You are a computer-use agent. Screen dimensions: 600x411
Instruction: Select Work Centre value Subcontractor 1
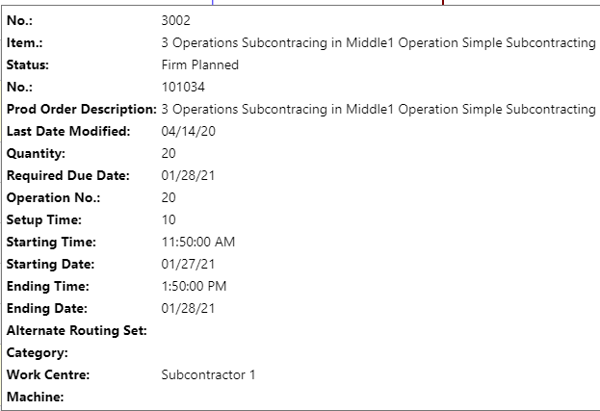(x=208, y=375)
